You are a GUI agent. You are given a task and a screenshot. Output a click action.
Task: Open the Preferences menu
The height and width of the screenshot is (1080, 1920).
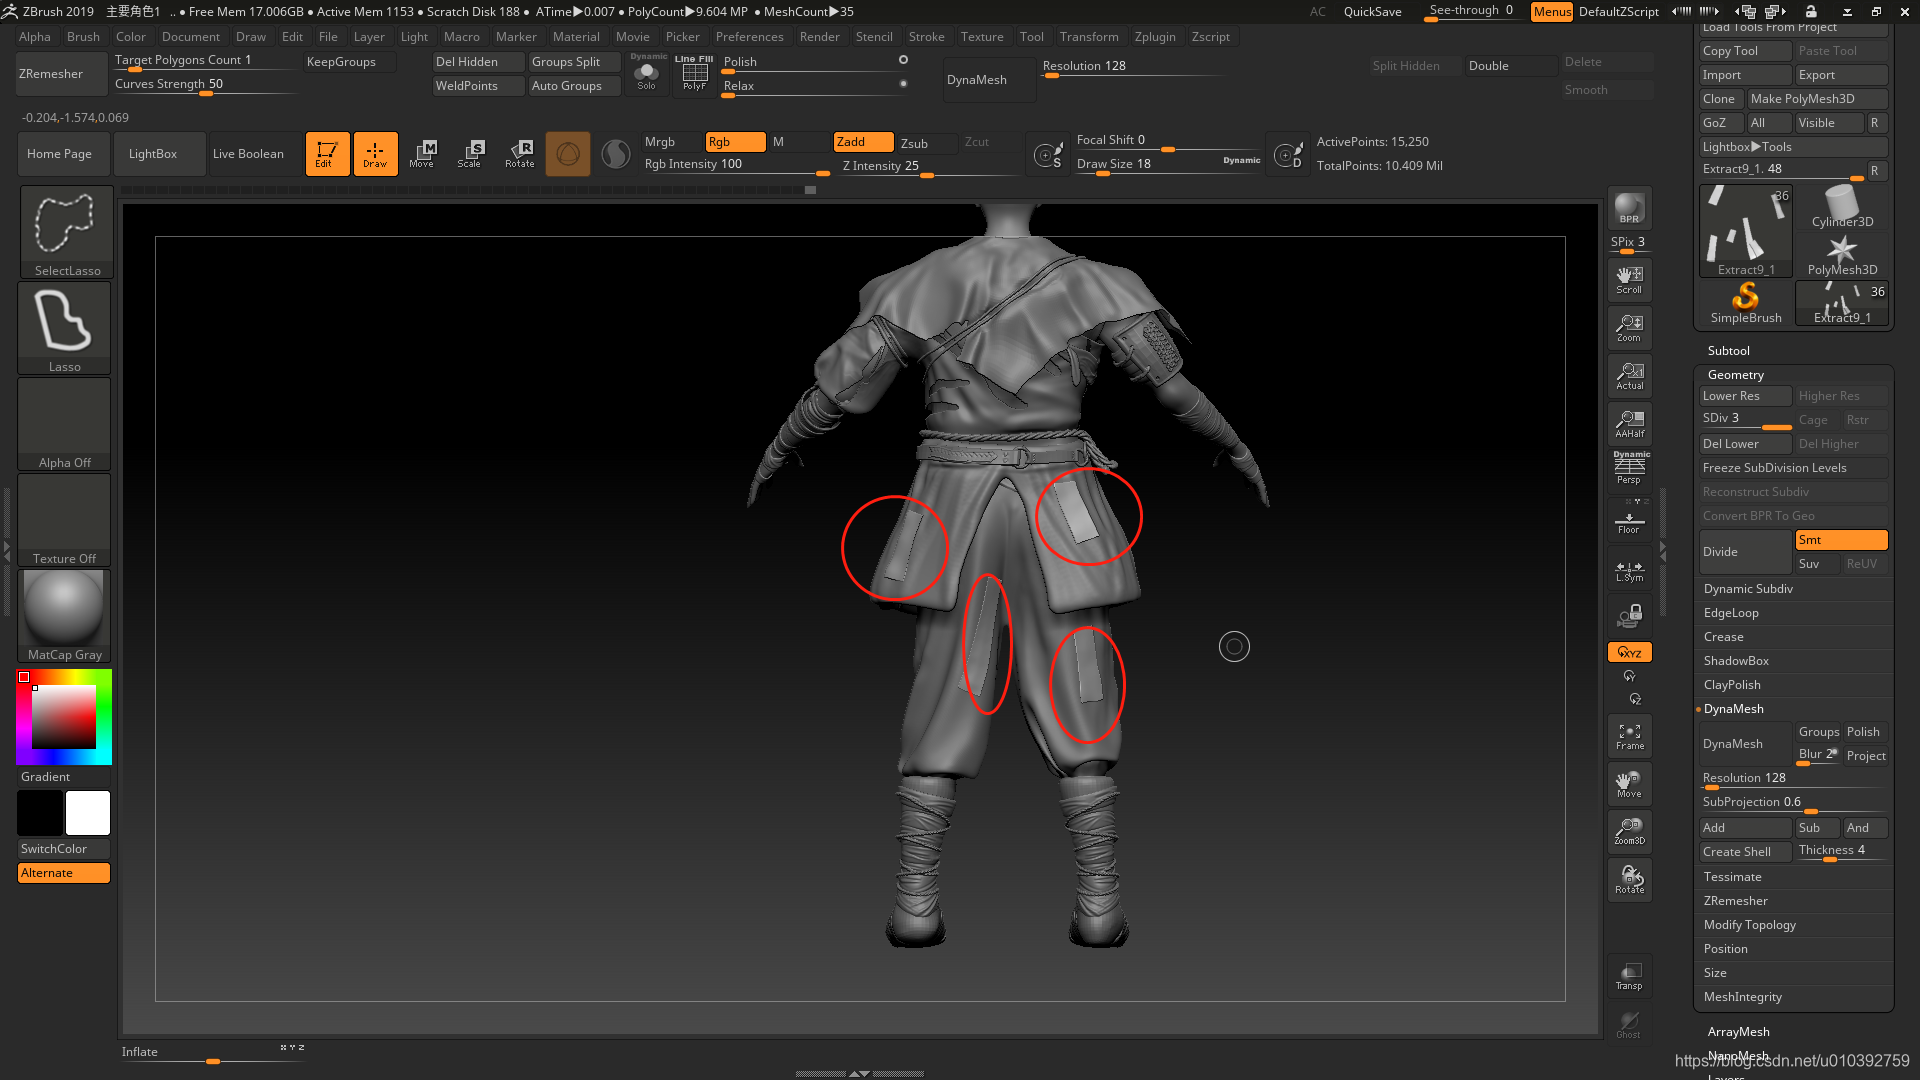tap(749, 37)
